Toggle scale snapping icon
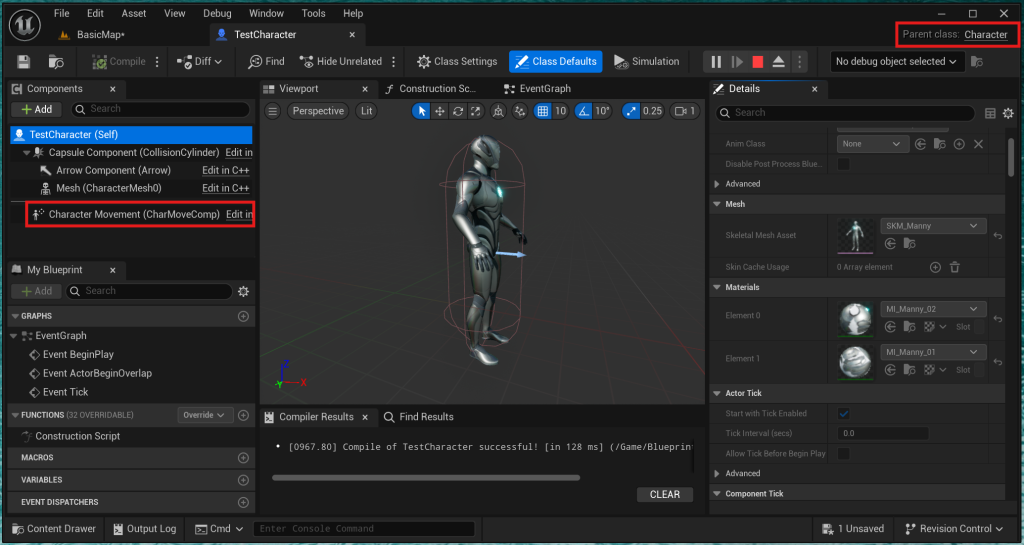The width and height of the screenshot is (1024, 545). [631, 111]
